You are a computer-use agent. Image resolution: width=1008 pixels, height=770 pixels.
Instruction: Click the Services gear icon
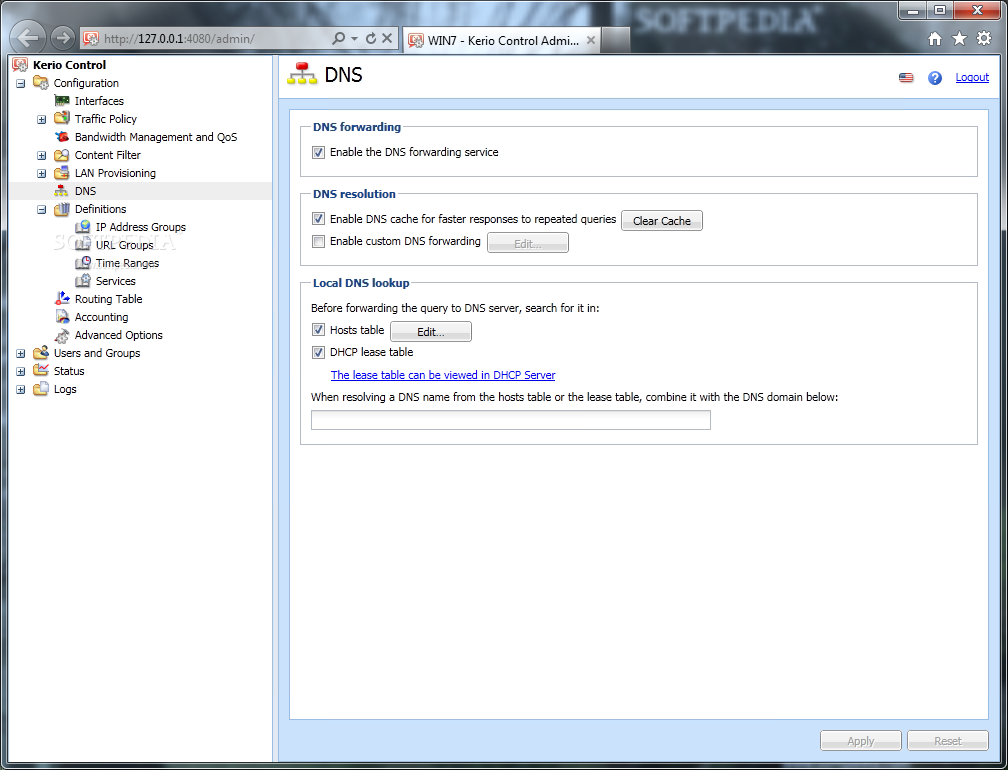click(83, 281)
